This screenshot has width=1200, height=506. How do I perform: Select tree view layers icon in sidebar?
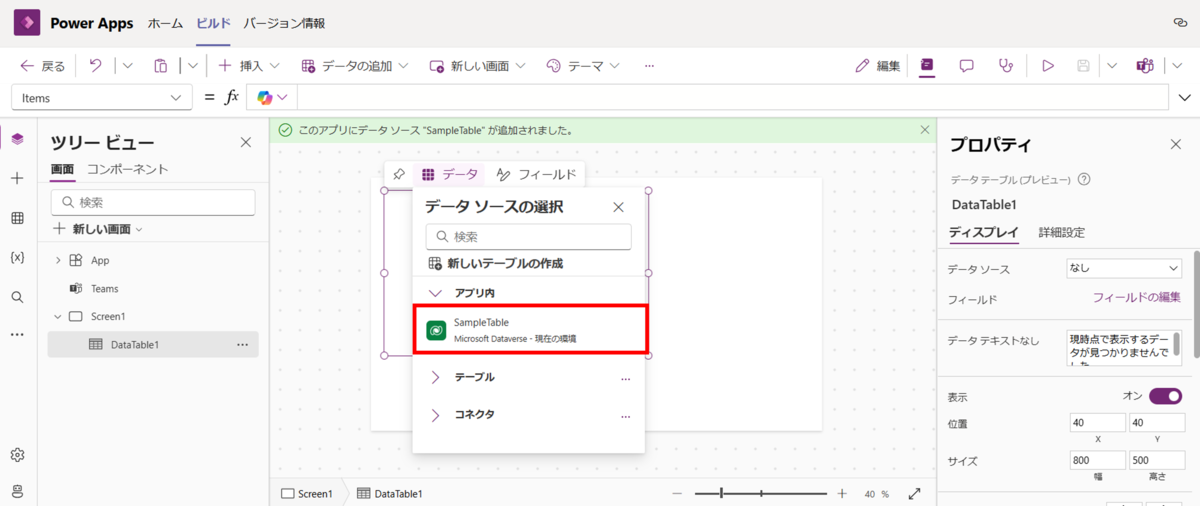17,139
